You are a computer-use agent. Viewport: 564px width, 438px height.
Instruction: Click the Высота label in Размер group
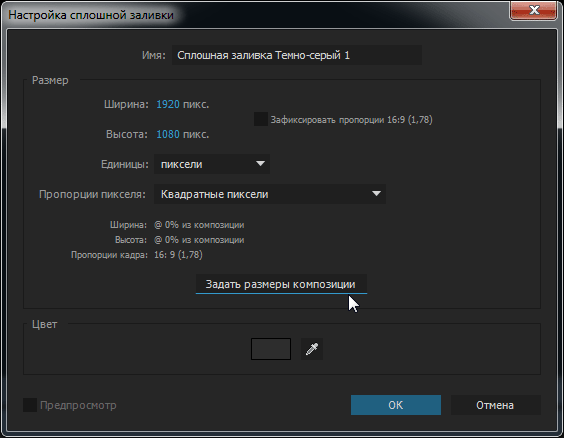[127, 134]
